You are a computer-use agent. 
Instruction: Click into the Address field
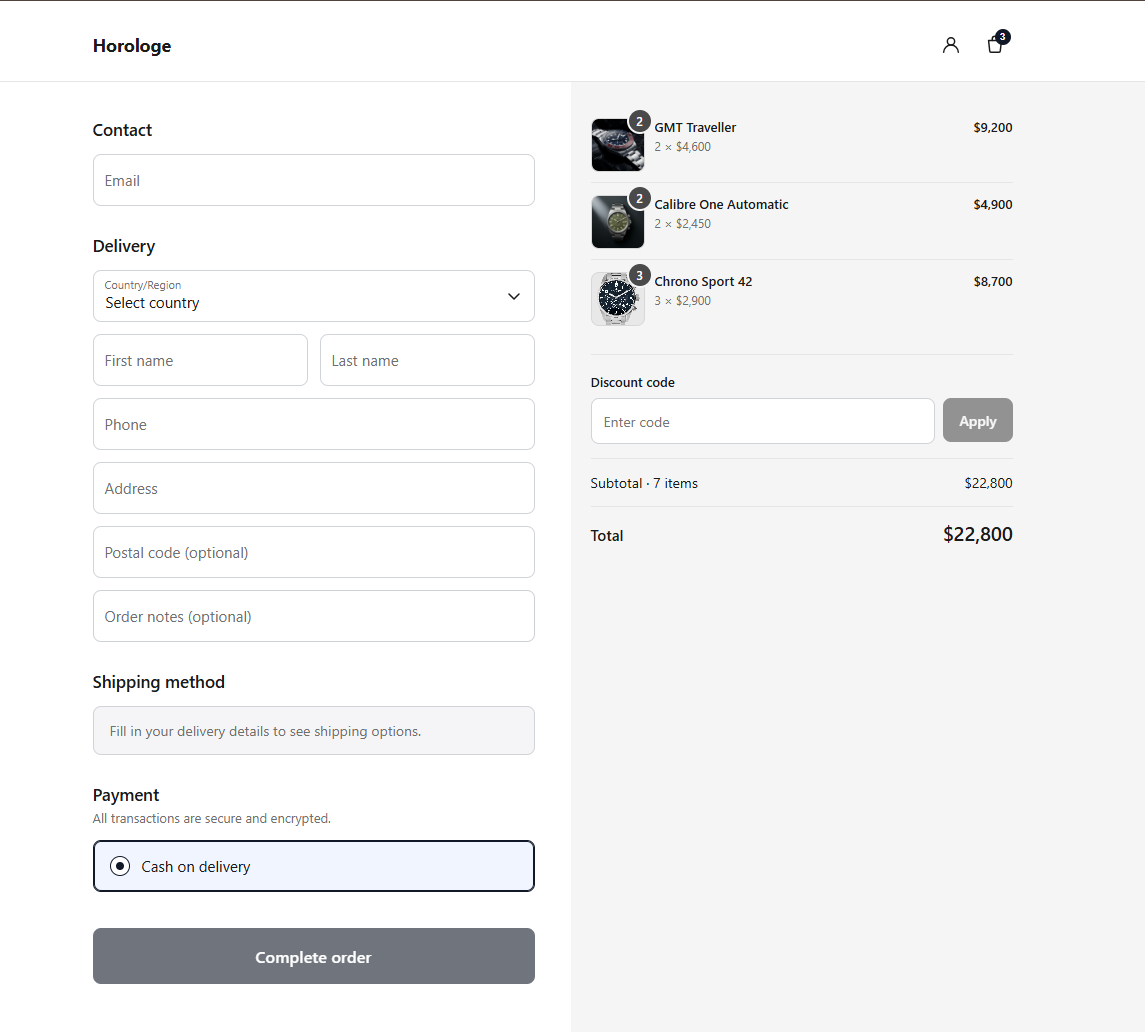tap(313, 488)
